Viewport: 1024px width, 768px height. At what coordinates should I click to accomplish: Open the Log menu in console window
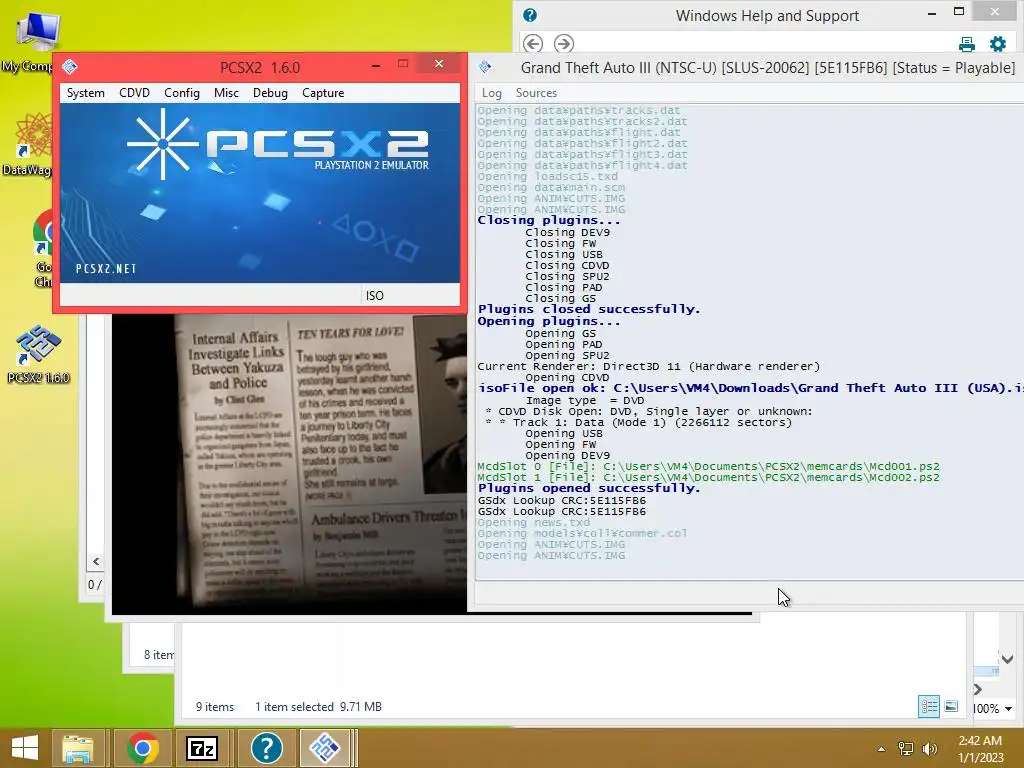pos(491,93)
